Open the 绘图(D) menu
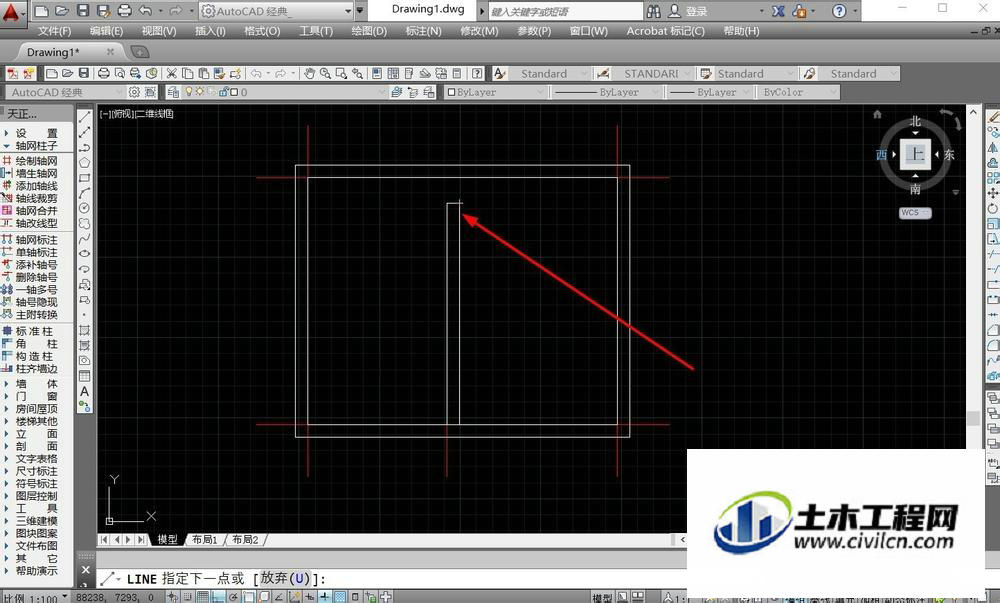Screen dimensions: 1000x603 point(369,31)
